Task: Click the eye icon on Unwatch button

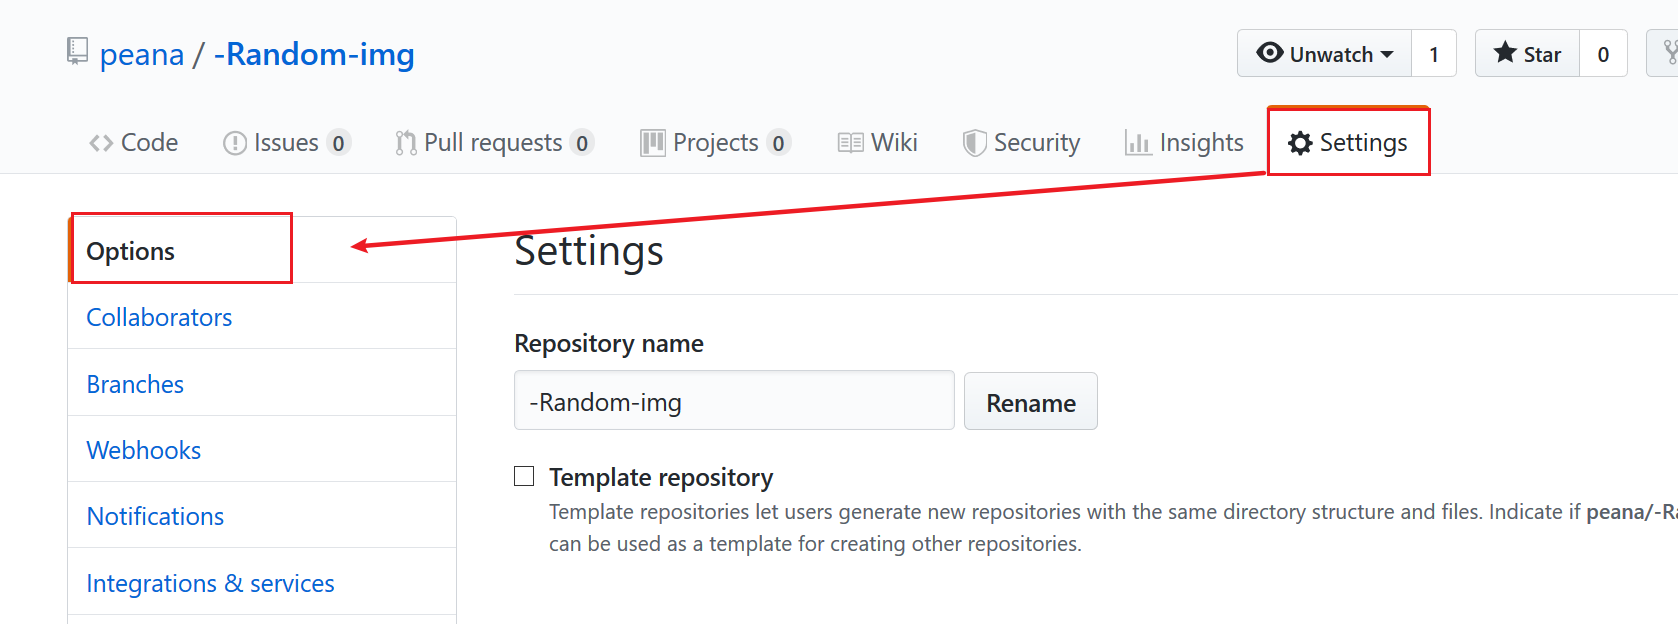Action: pos(1269,53)
